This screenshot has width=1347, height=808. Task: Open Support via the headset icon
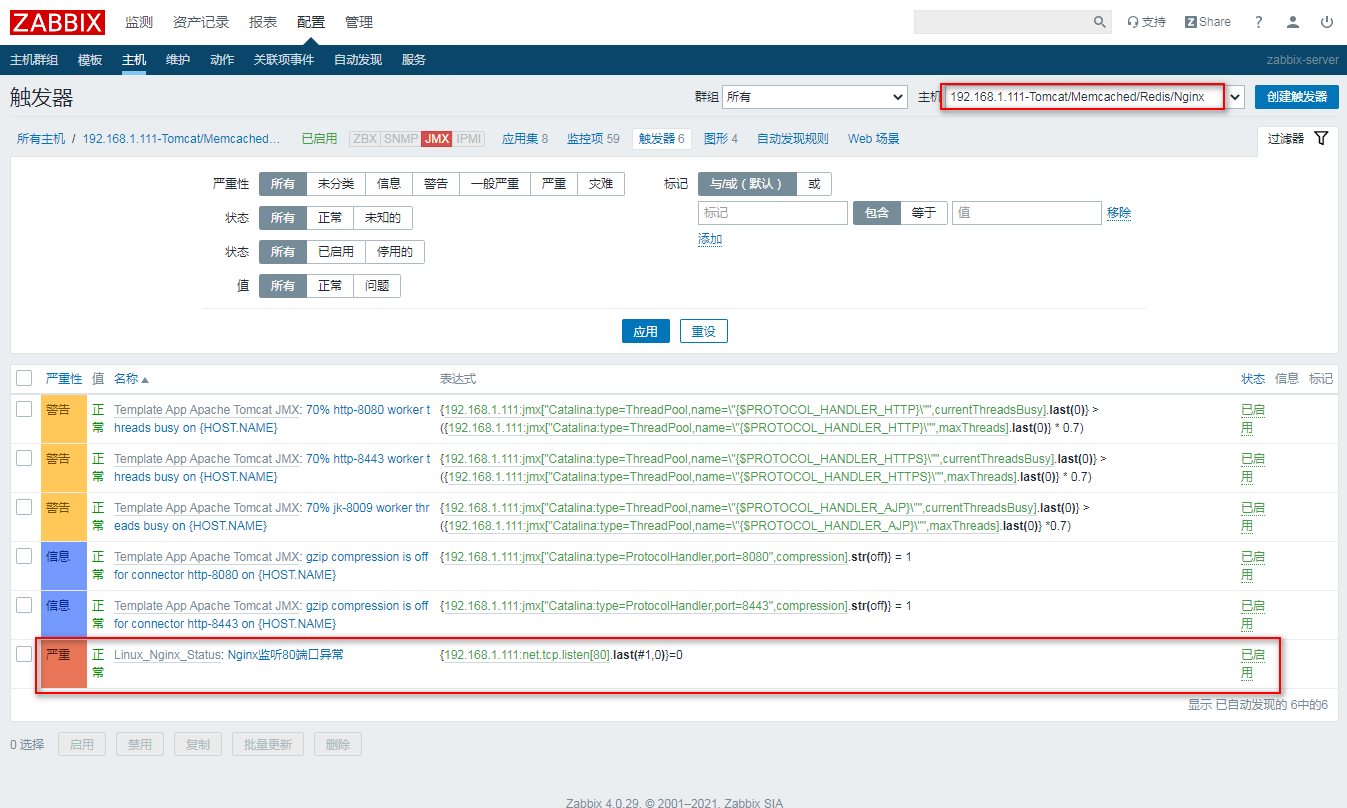pyautogui.click(x=1146, y=22)
